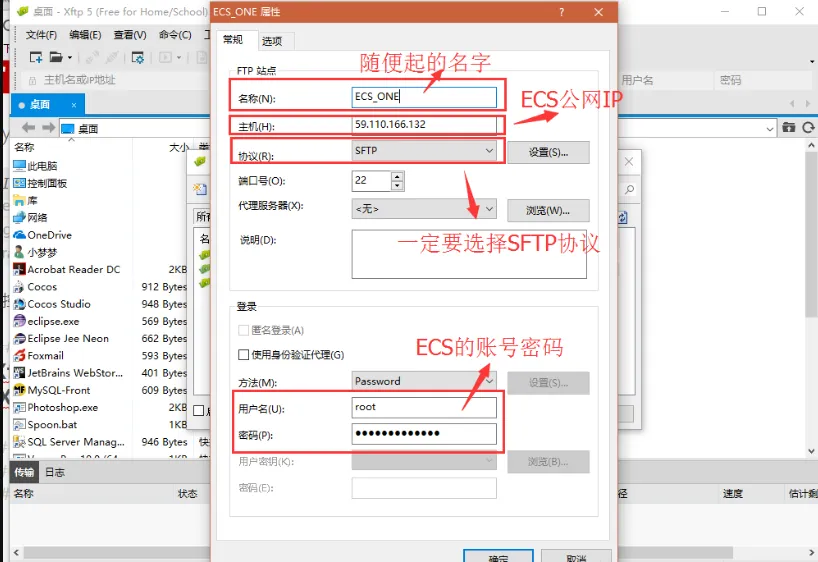Click the JetBrains WebStorm shortcut icon
The height and width of the screenshot is (562, 818).
pos(19,373)
